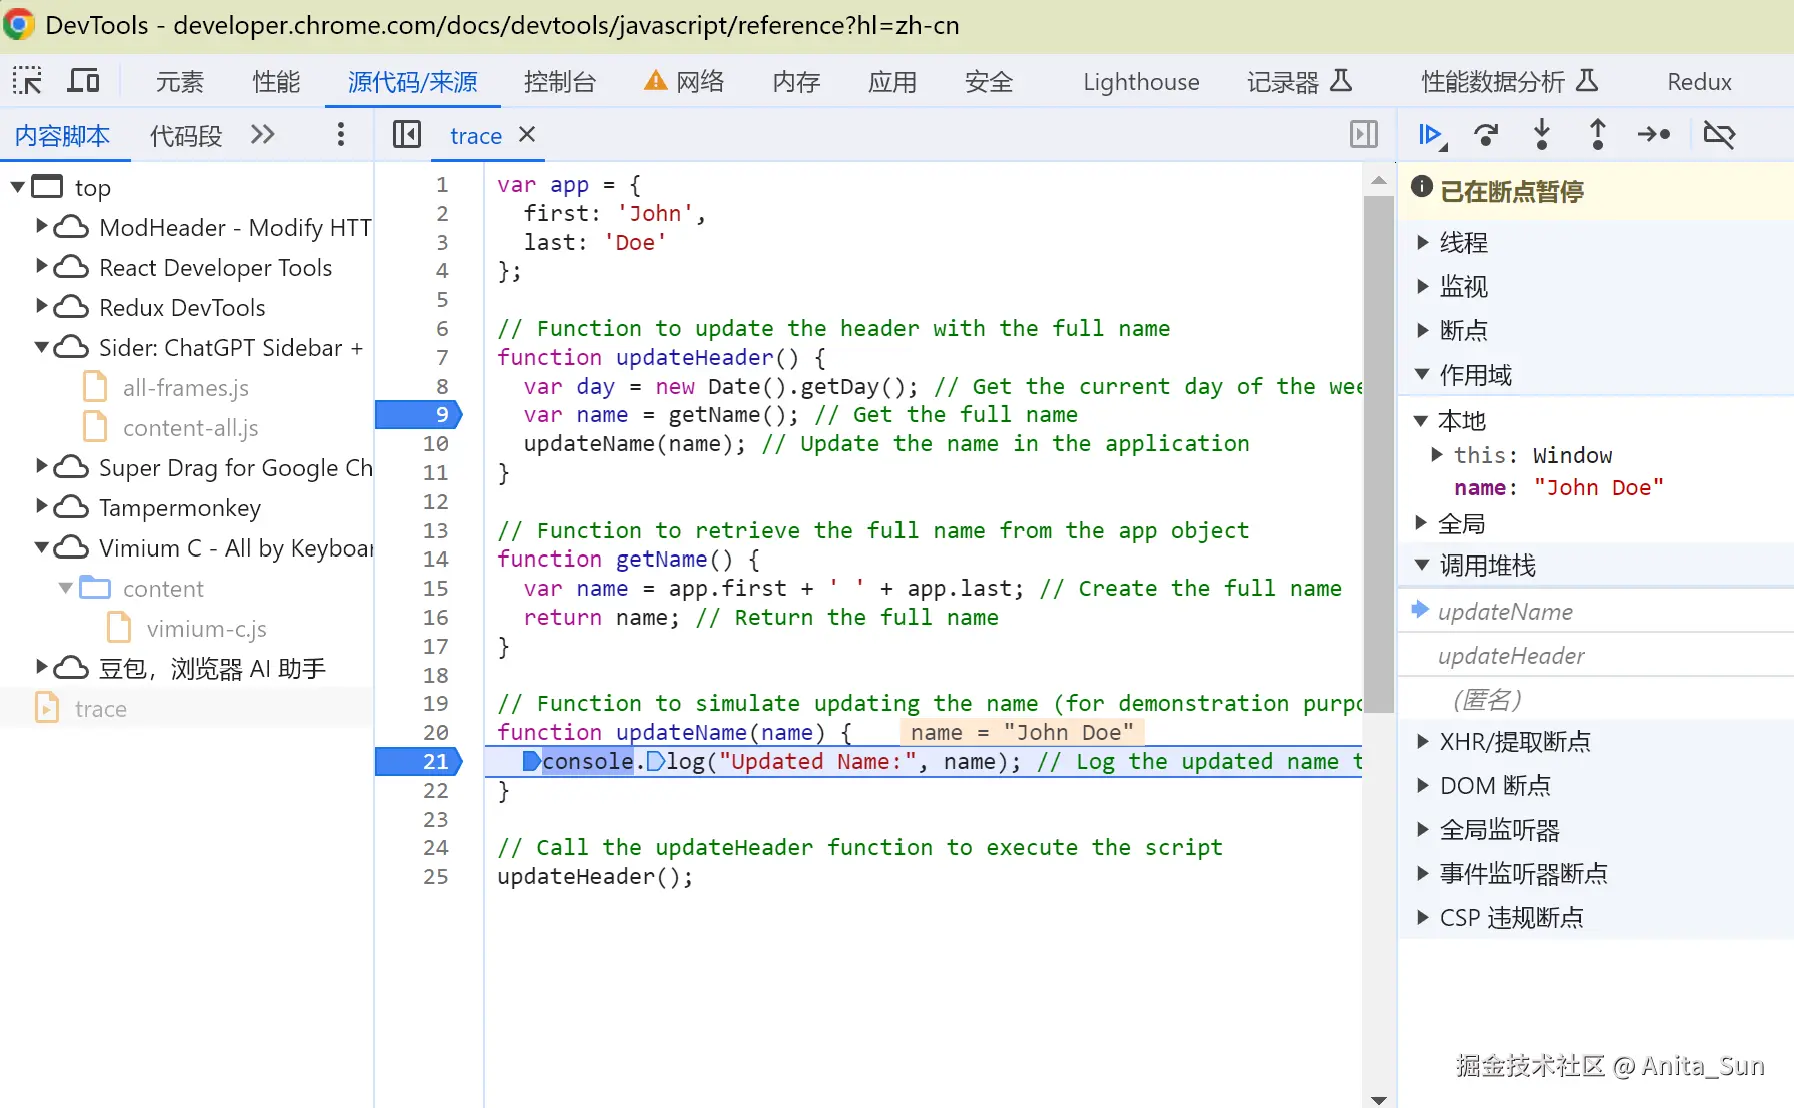1794x1108 pixels.
Task: Select the trace file in navigator
Action: pyautogui.click(x=100, y=709)
